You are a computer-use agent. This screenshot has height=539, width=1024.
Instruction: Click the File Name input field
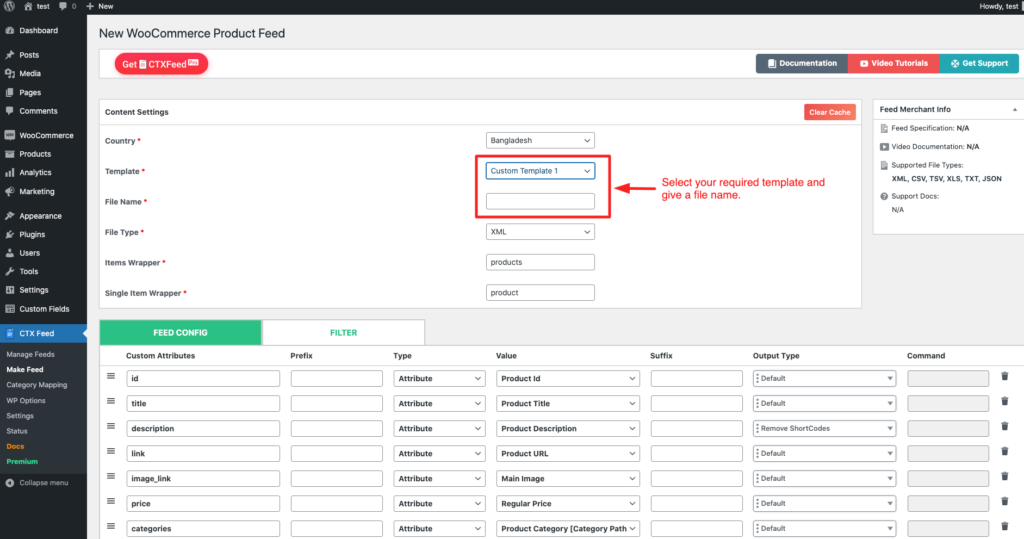pyautogui.click(x=540, y=201)
